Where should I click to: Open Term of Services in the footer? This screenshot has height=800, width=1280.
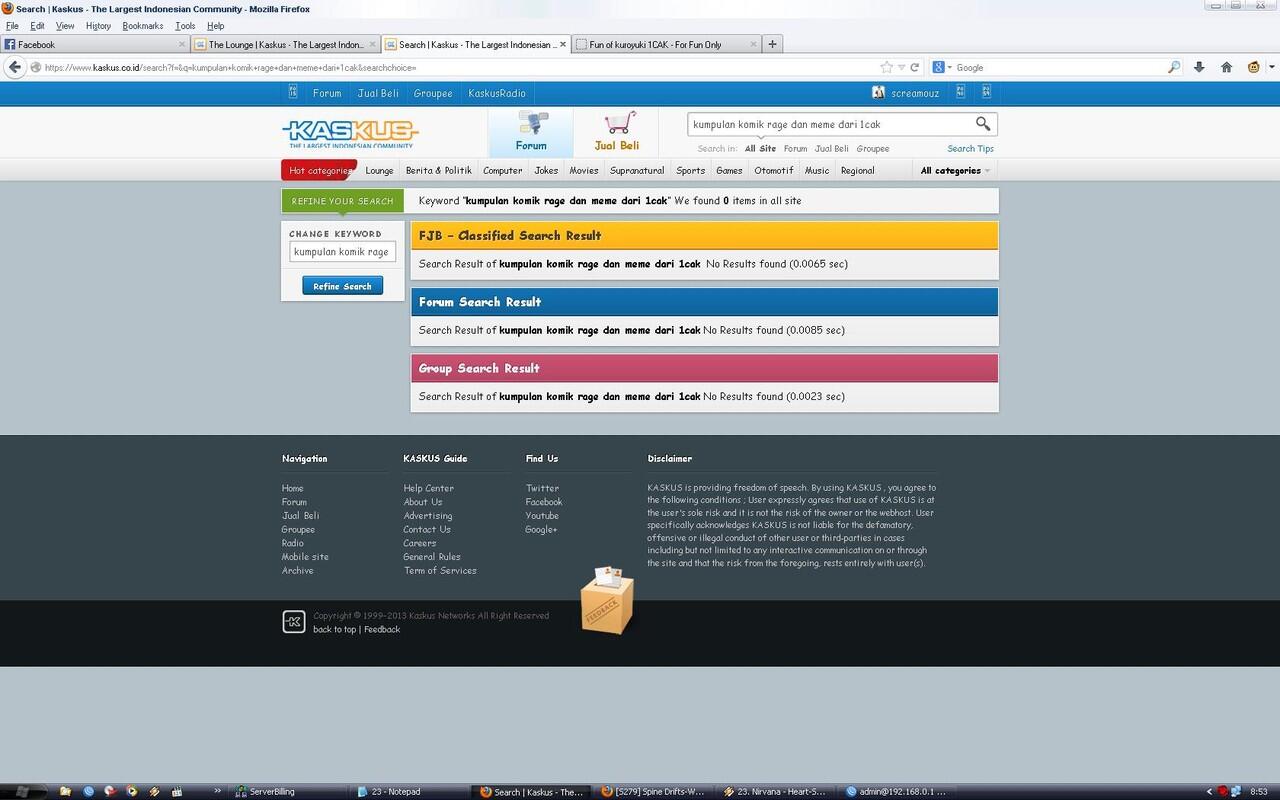(440, 570)
